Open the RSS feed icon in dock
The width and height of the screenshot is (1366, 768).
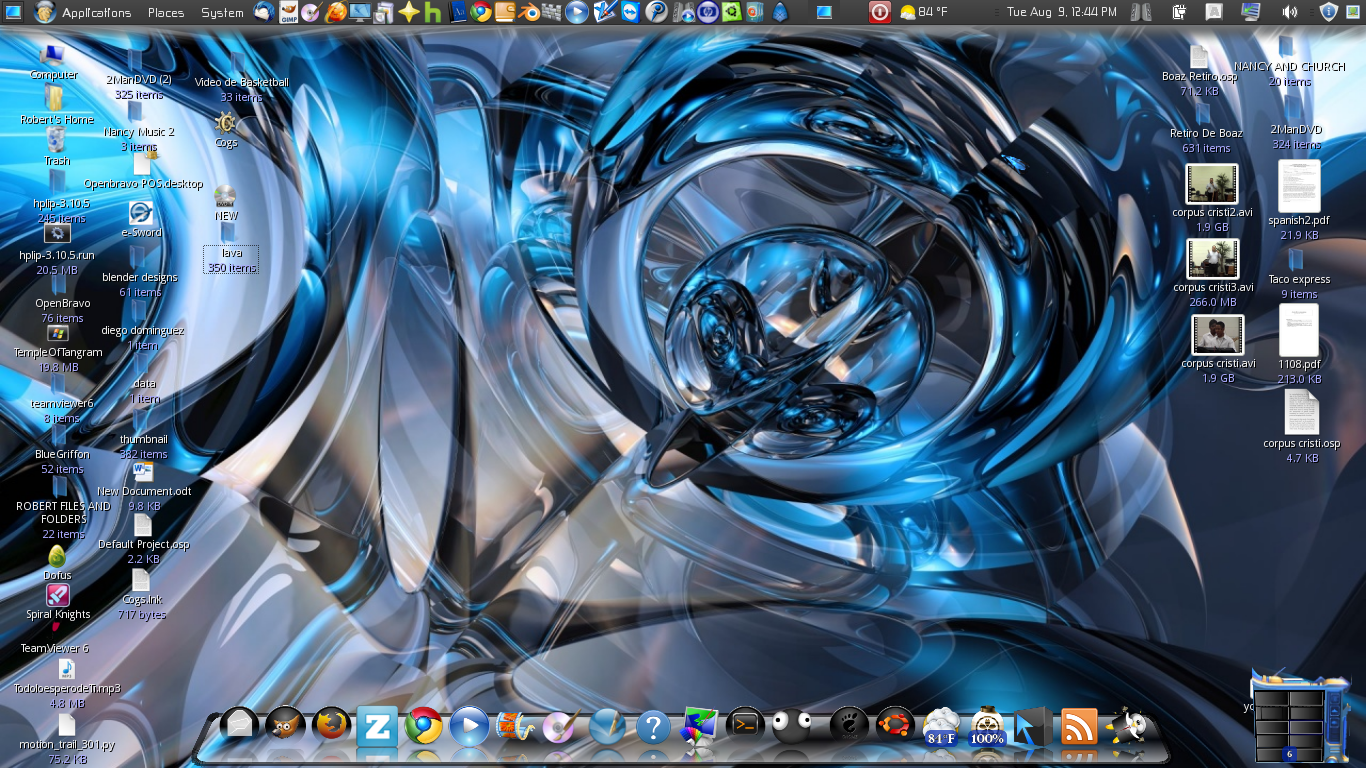pyautogui.click(x=1079, y=726)
